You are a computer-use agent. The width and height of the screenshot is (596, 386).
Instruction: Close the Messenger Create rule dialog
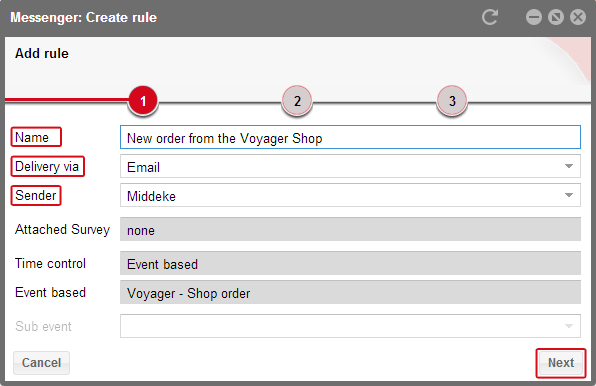[x=578, y=17]
